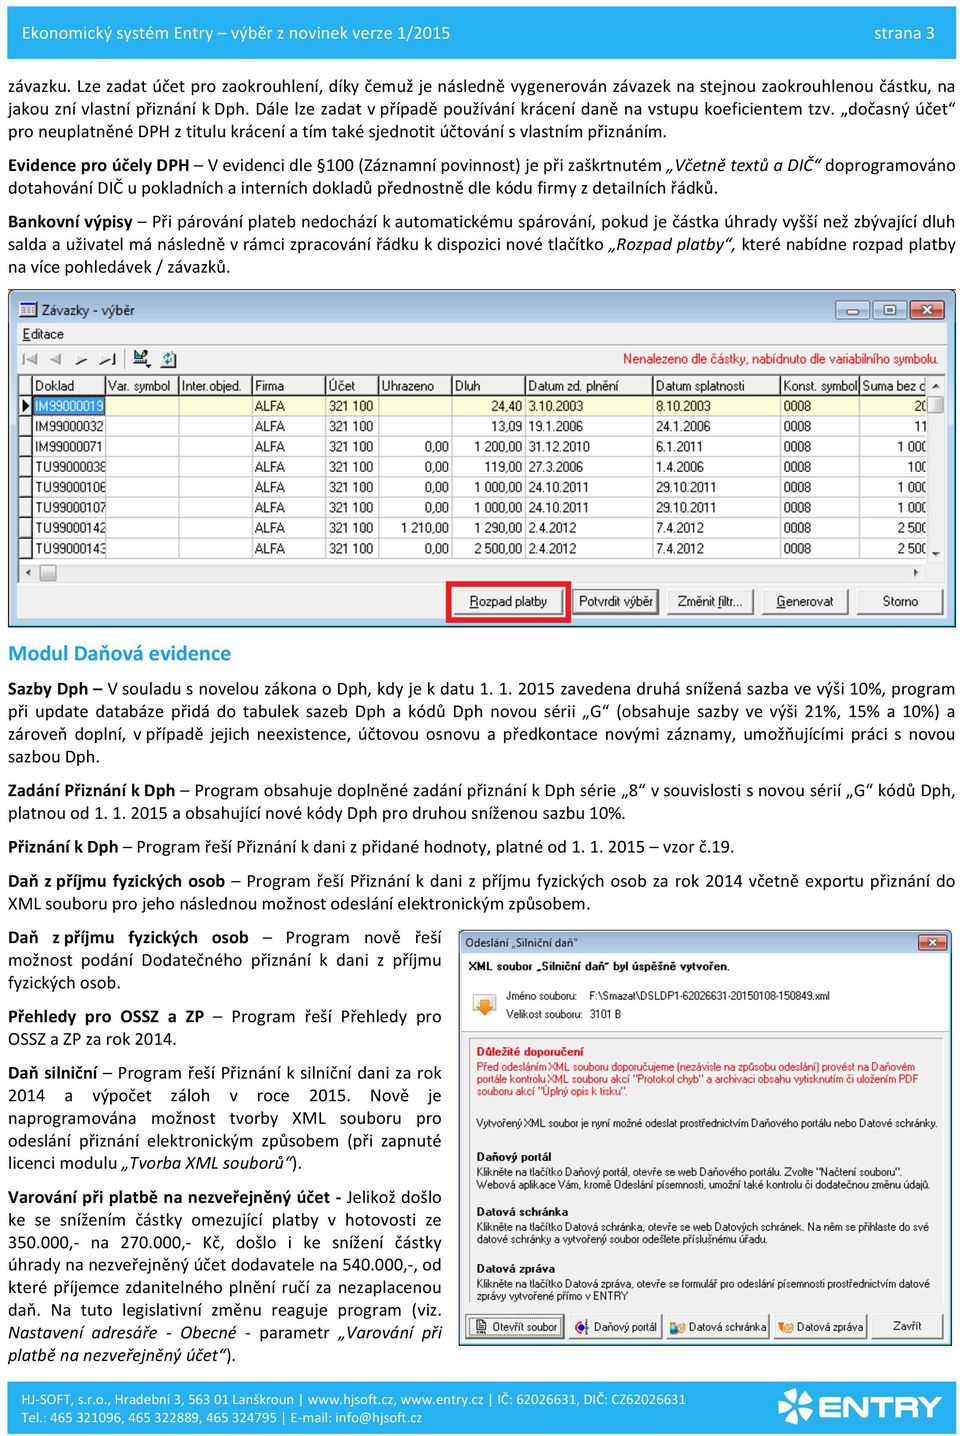
Task: Click the Generovat button
Action: coord(805,601)
